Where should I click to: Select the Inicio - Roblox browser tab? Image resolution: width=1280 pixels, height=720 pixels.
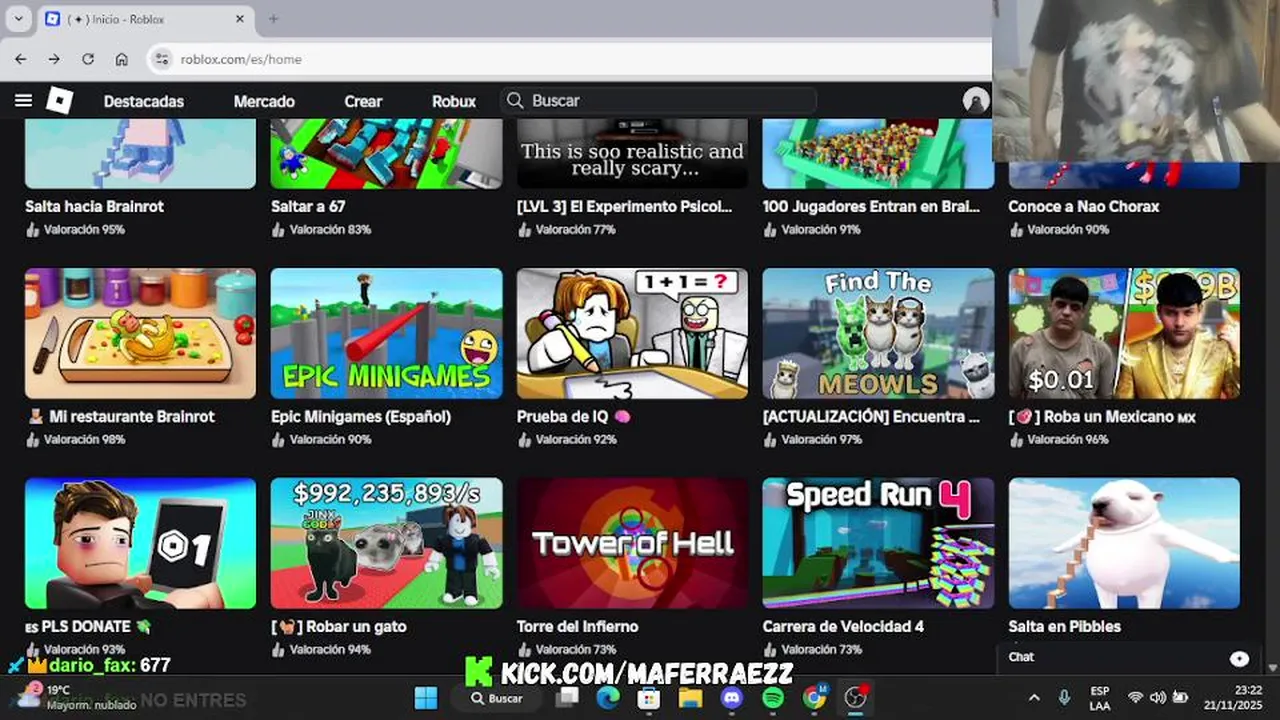(145, 19)
